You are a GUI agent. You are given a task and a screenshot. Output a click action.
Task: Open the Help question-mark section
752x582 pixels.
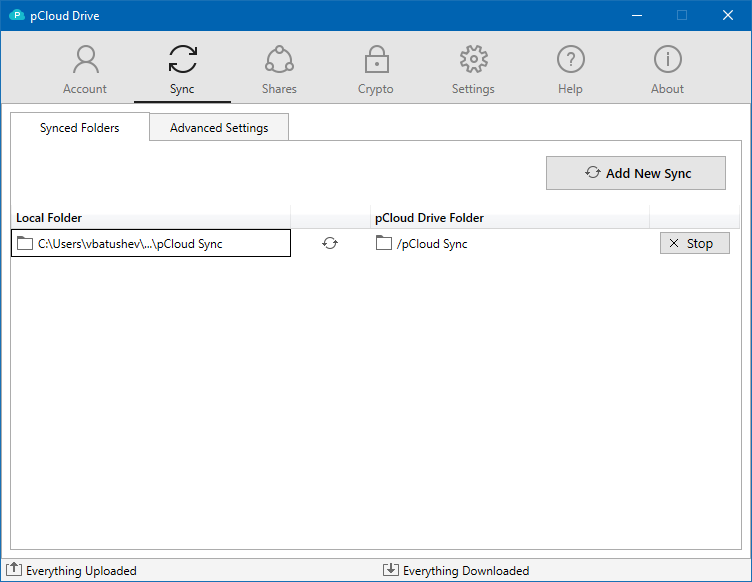pos(570,70)
